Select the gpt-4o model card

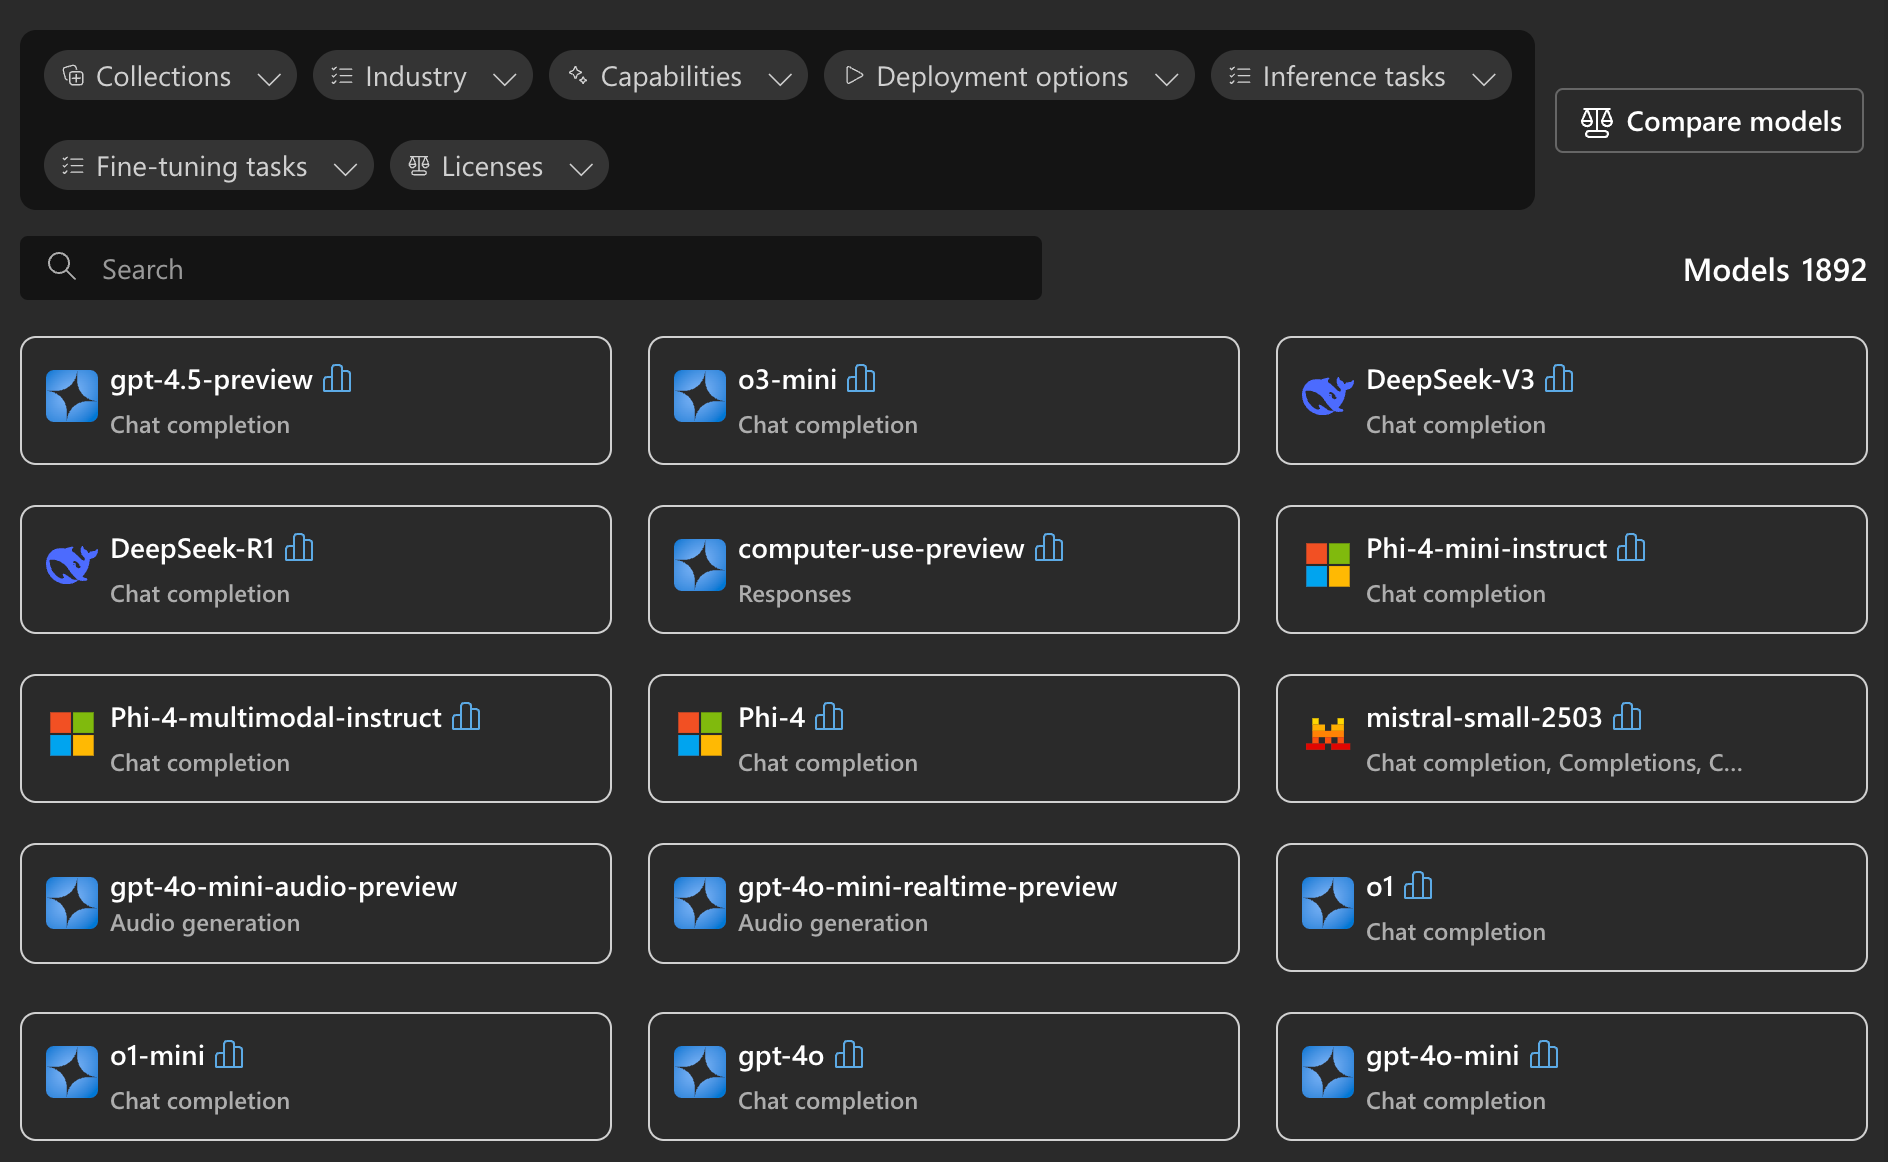[x=944, y=1076]
